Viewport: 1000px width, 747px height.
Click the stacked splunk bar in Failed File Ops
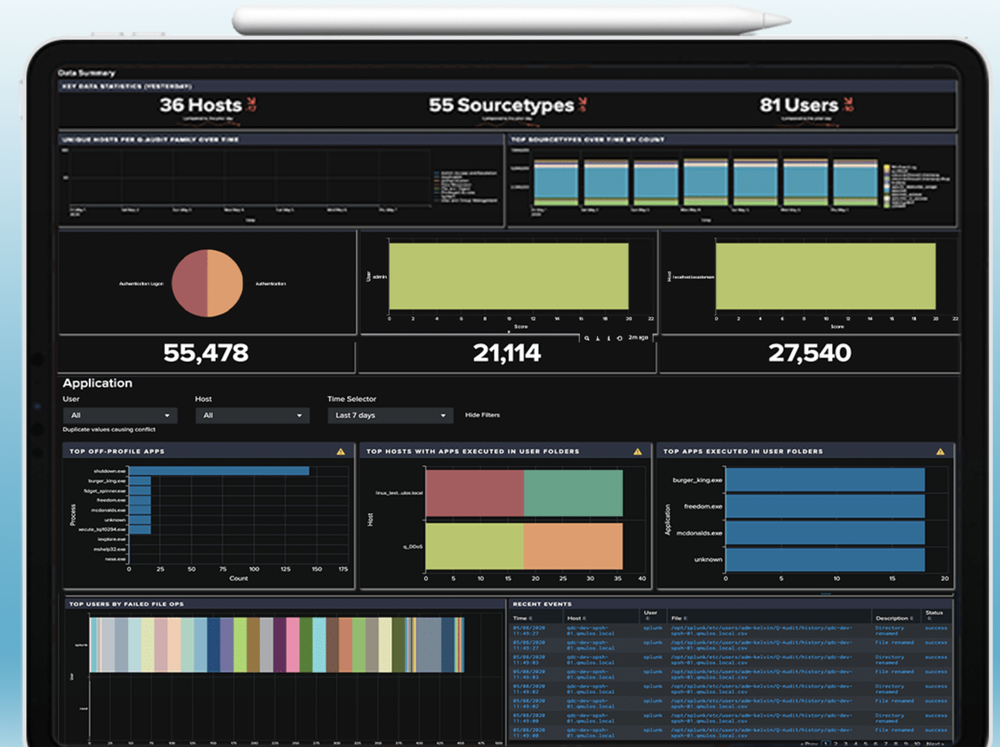[x=277, y=644]
